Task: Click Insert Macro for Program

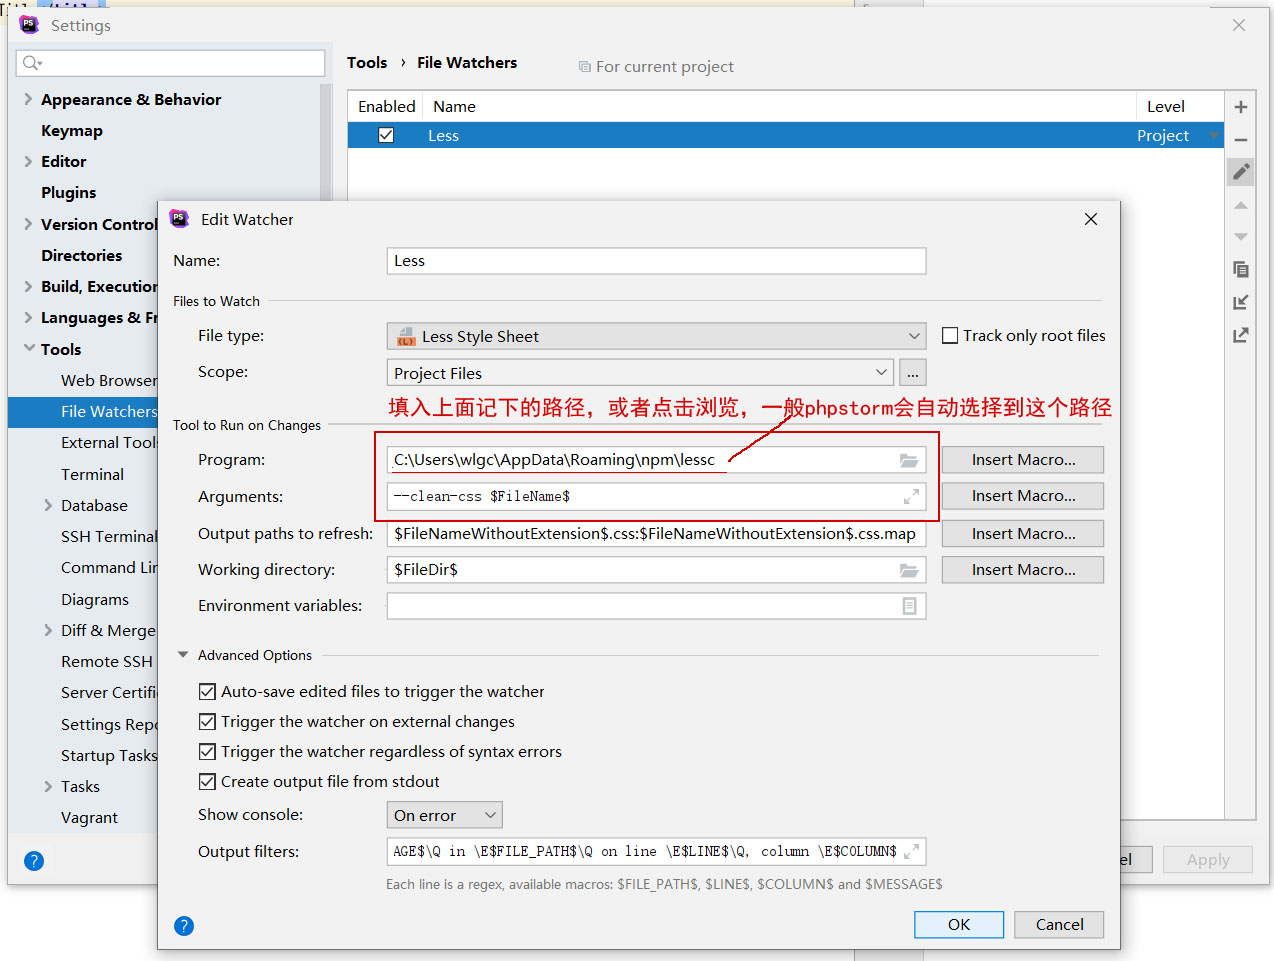Action: [1023, 460]
